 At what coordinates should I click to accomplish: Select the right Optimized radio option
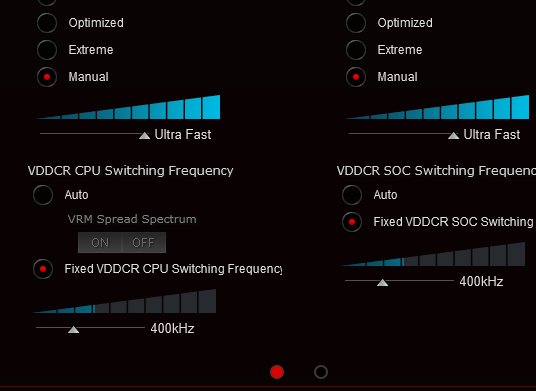[x=356, y=23]
